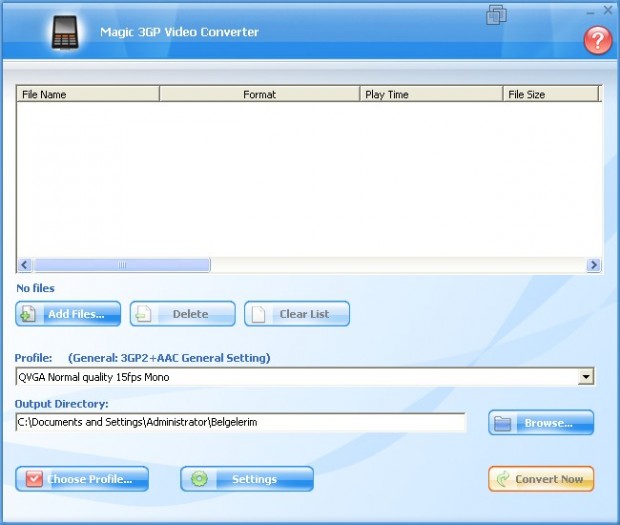This screenshot has width=620, height=525.
Task: Open help via the red question mark icon
Action: (x=597, y=41)
